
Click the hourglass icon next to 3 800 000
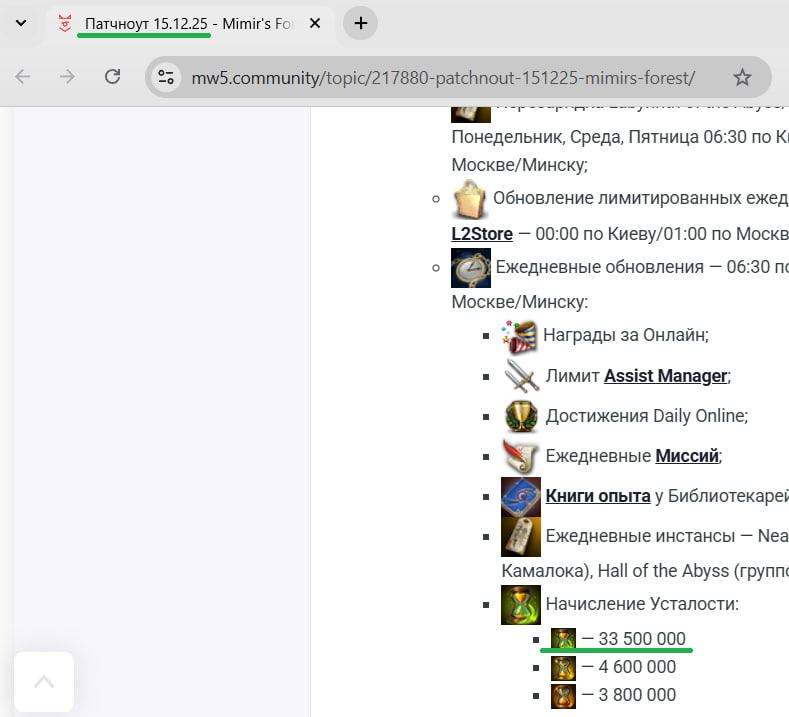(x=563, y=696)
